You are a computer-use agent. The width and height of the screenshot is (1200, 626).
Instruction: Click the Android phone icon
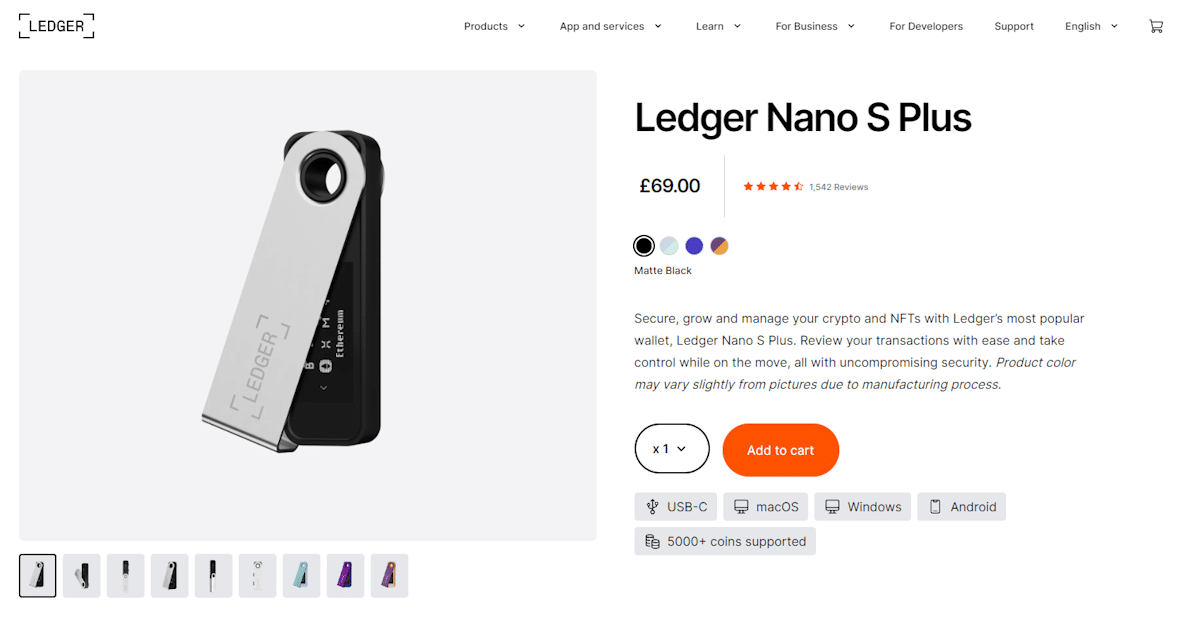(936, 507)
